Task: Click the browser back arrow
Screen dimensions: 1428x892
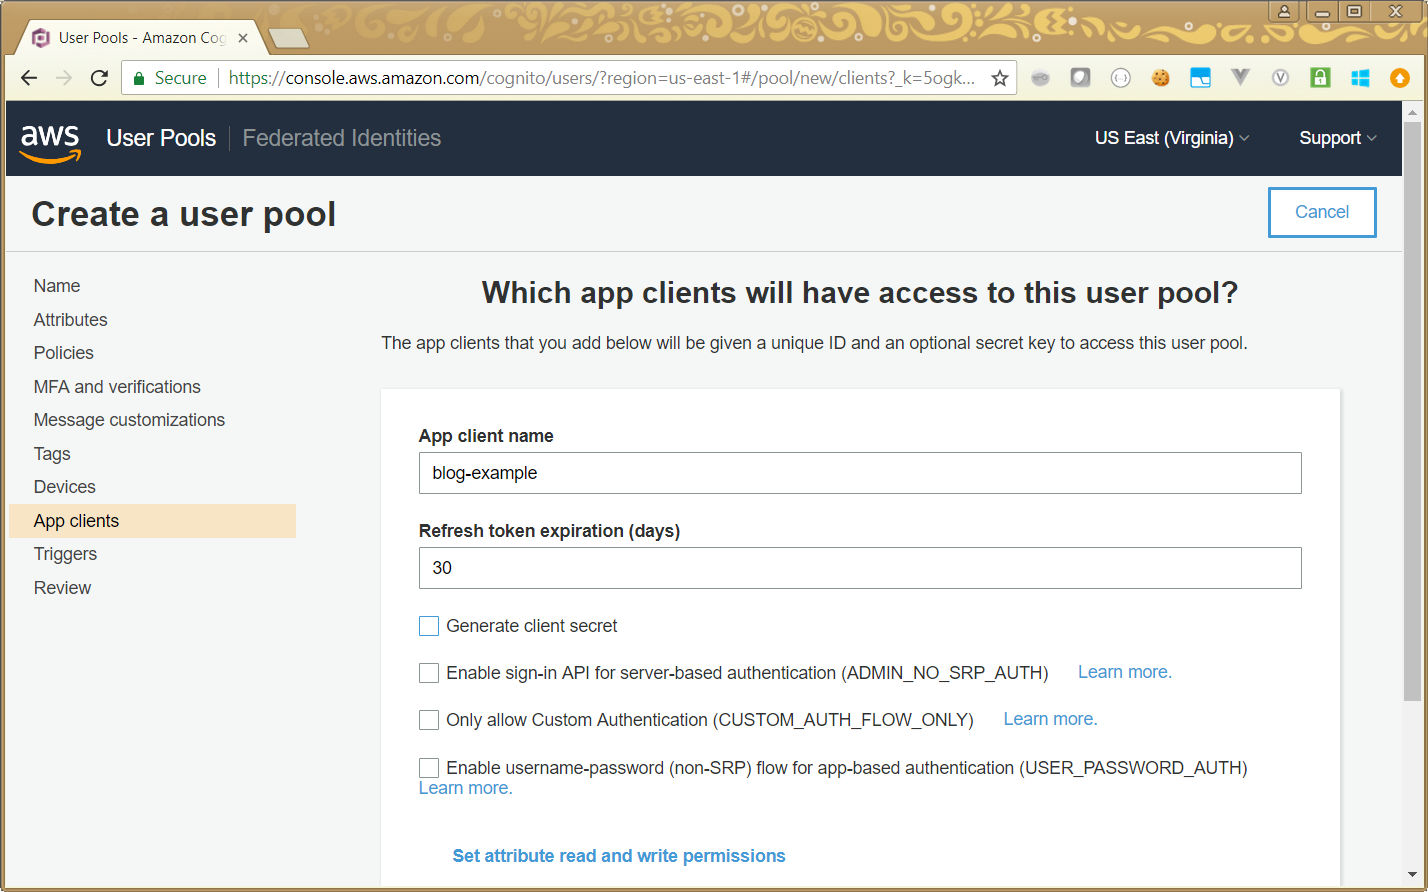Action: 29,78
